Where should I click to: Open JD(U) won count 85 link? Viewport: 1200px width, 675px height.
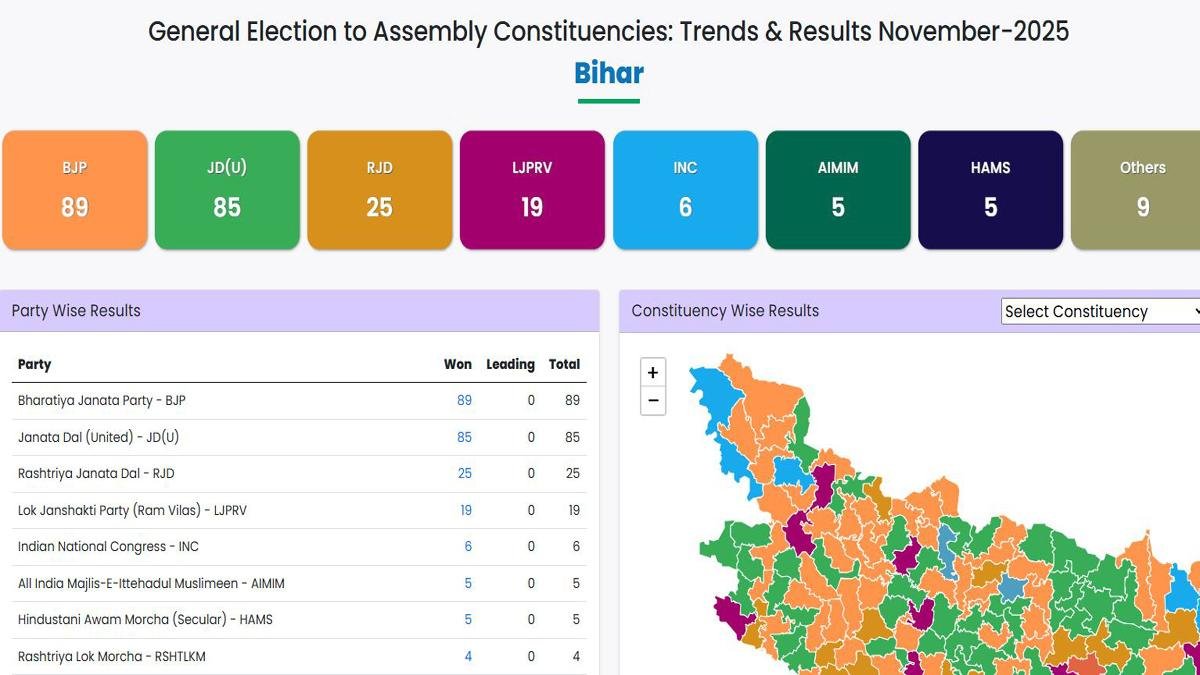464,437
